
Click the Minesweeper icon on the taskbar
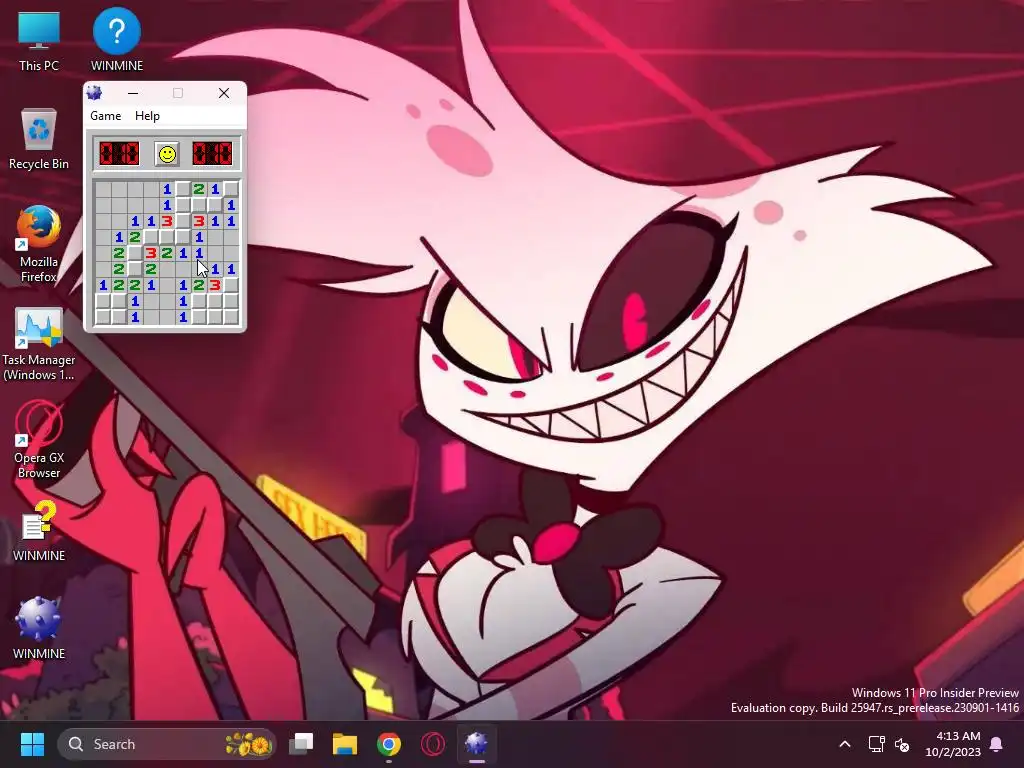(476, 744)
